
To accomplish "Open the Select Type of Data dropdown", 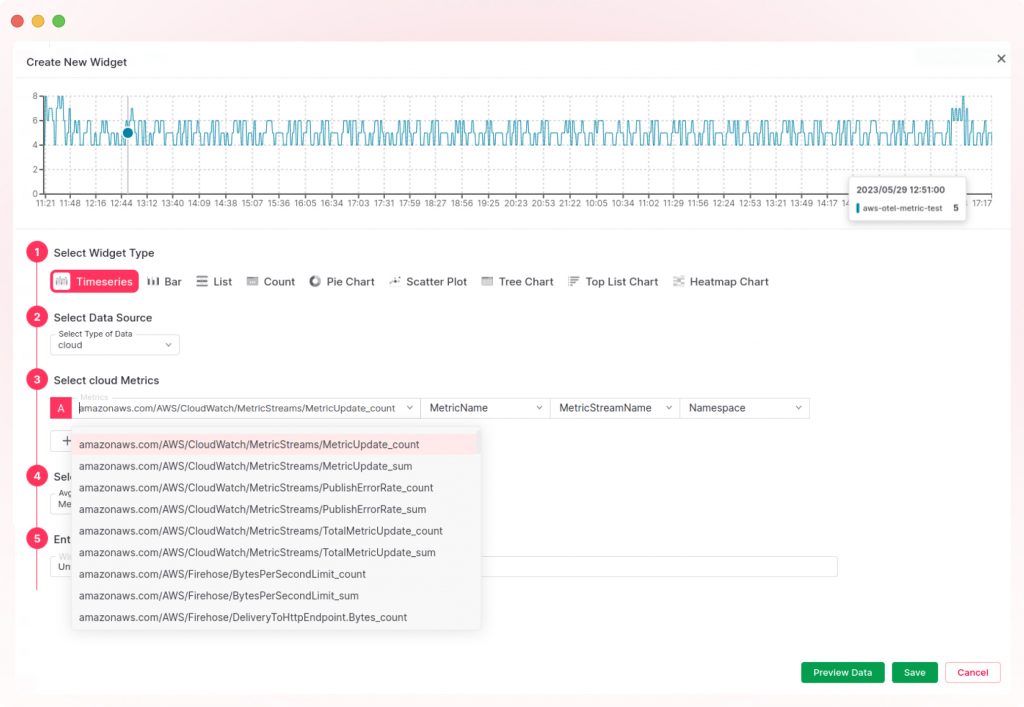I will [114, 344].
